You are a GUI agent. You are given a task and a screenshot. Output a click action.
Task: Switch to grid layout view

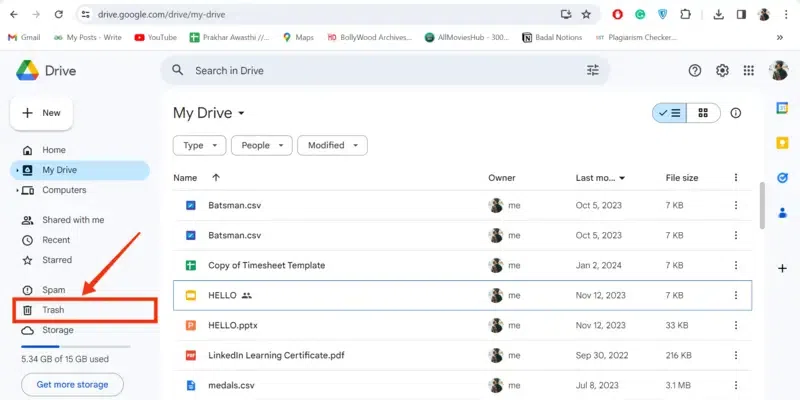[x=703, y=113]
